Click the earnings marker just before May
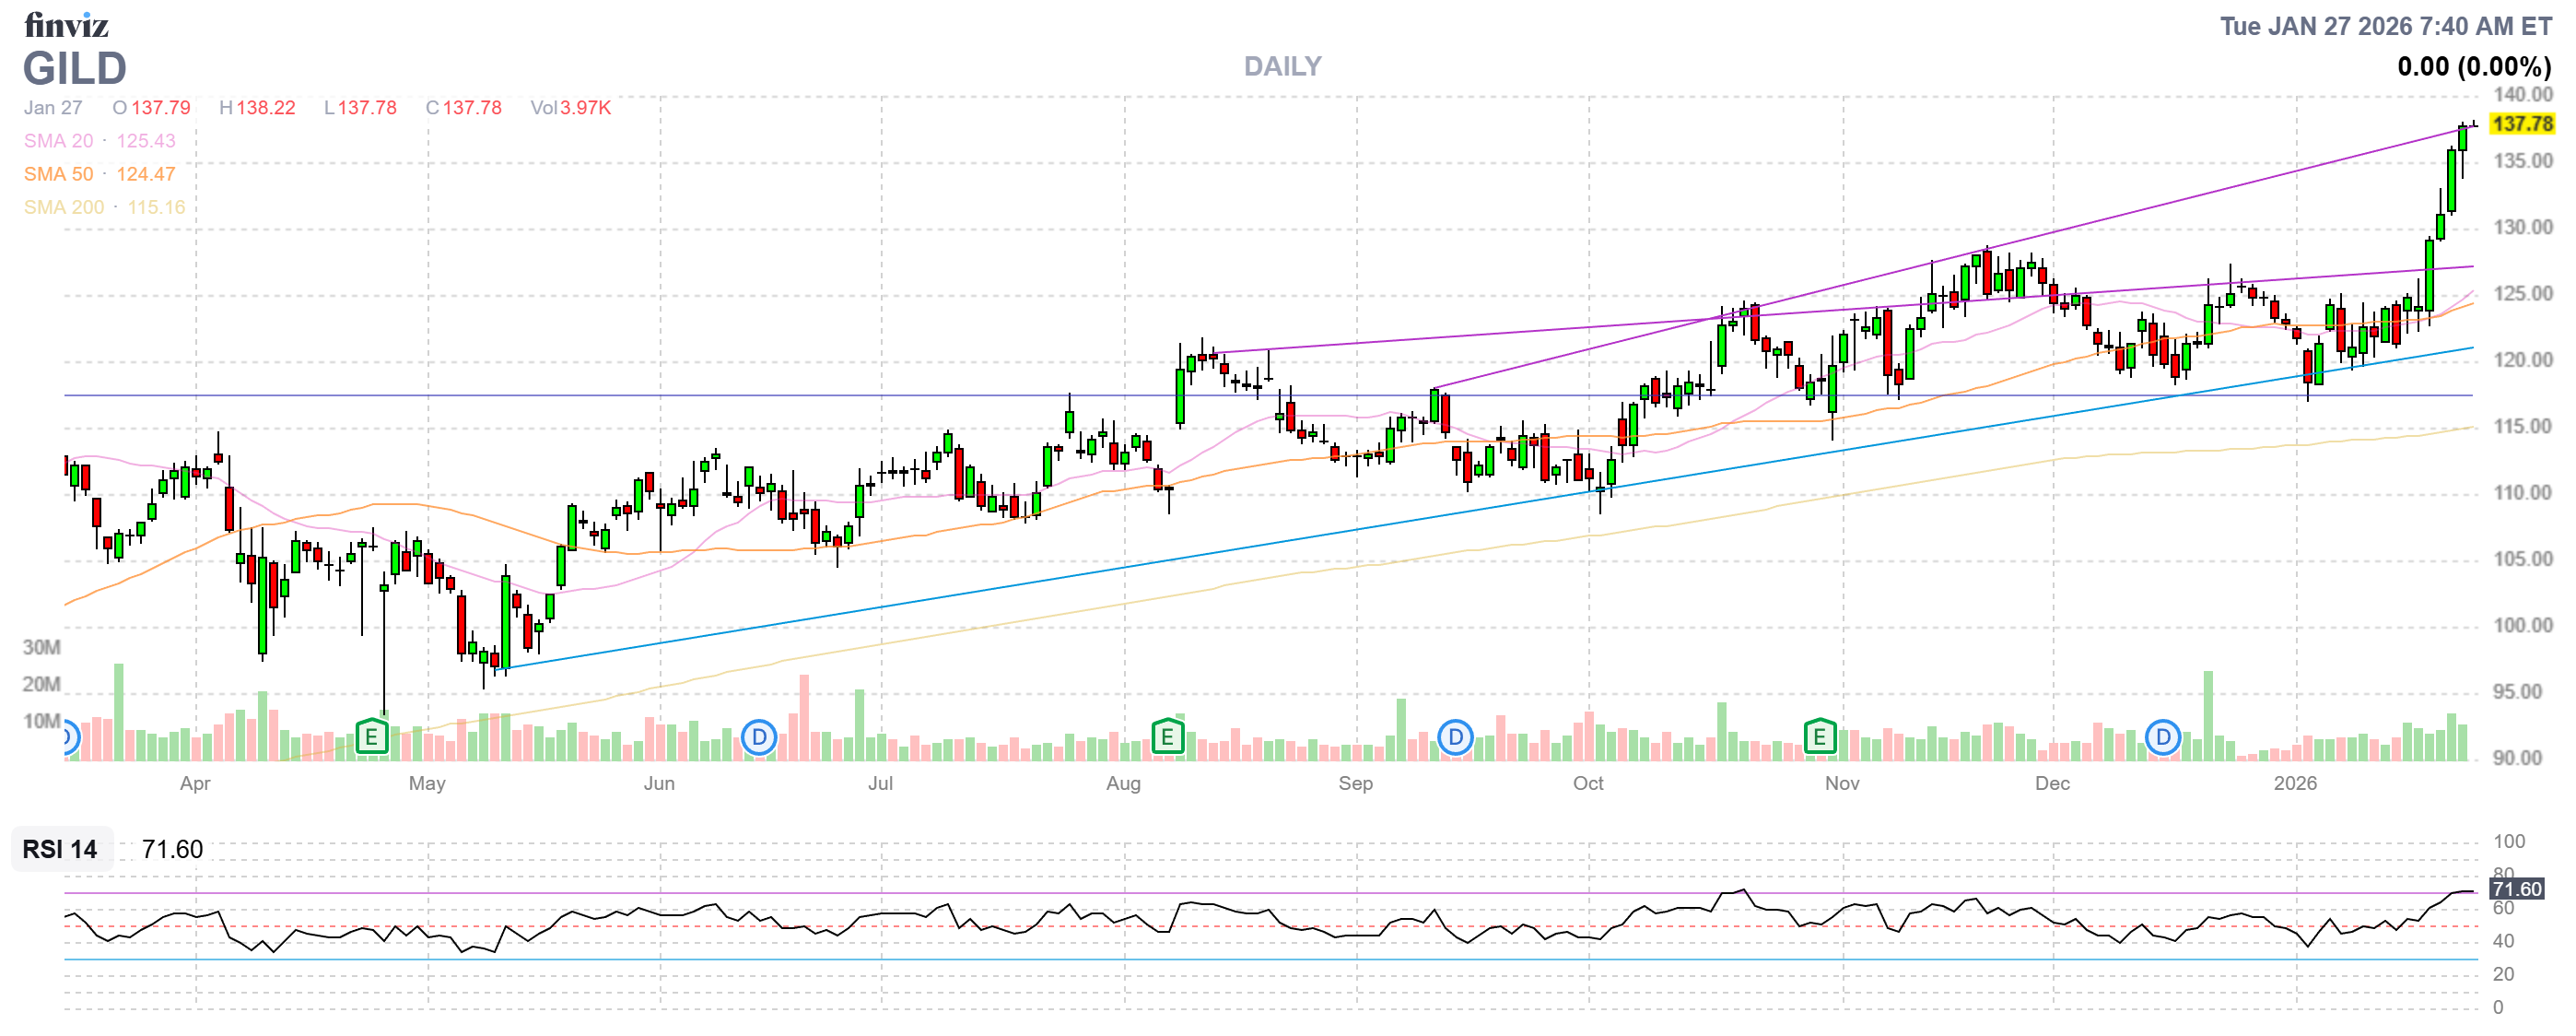2576x1036 pixels. pyautogui.click(x=372, y=738)
